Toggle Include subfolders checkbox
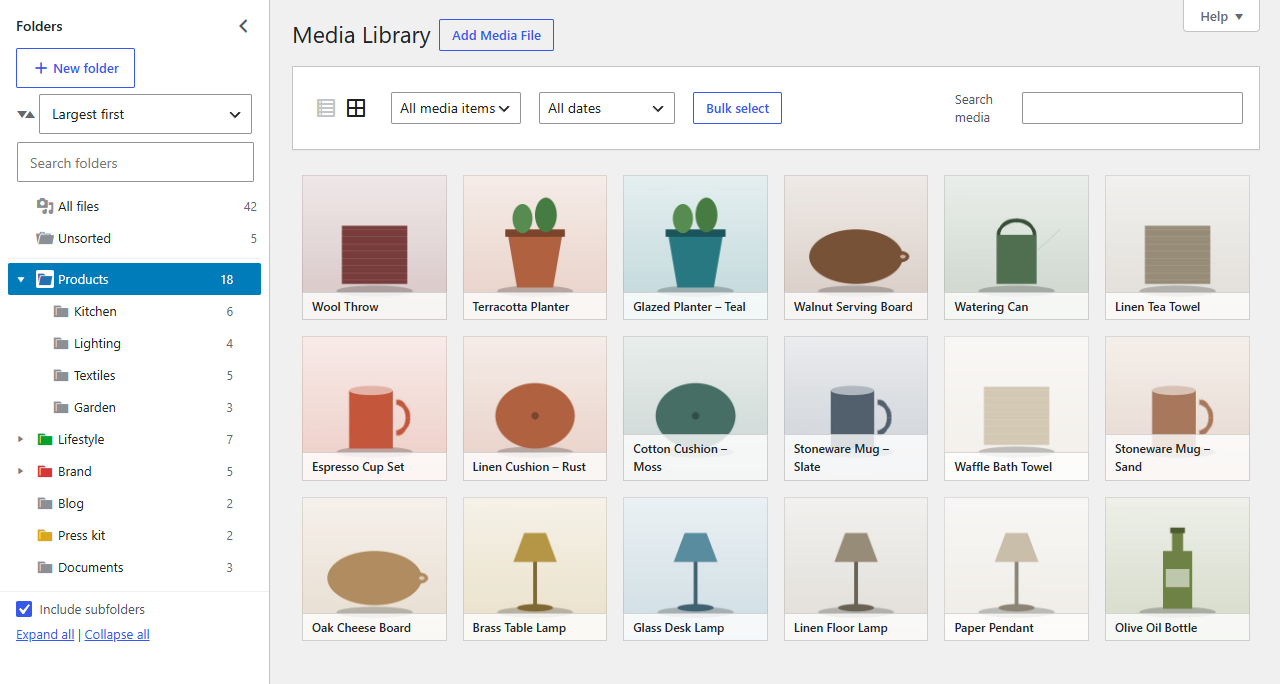This screenshot has height=684, width=1280. click(24, 609)
